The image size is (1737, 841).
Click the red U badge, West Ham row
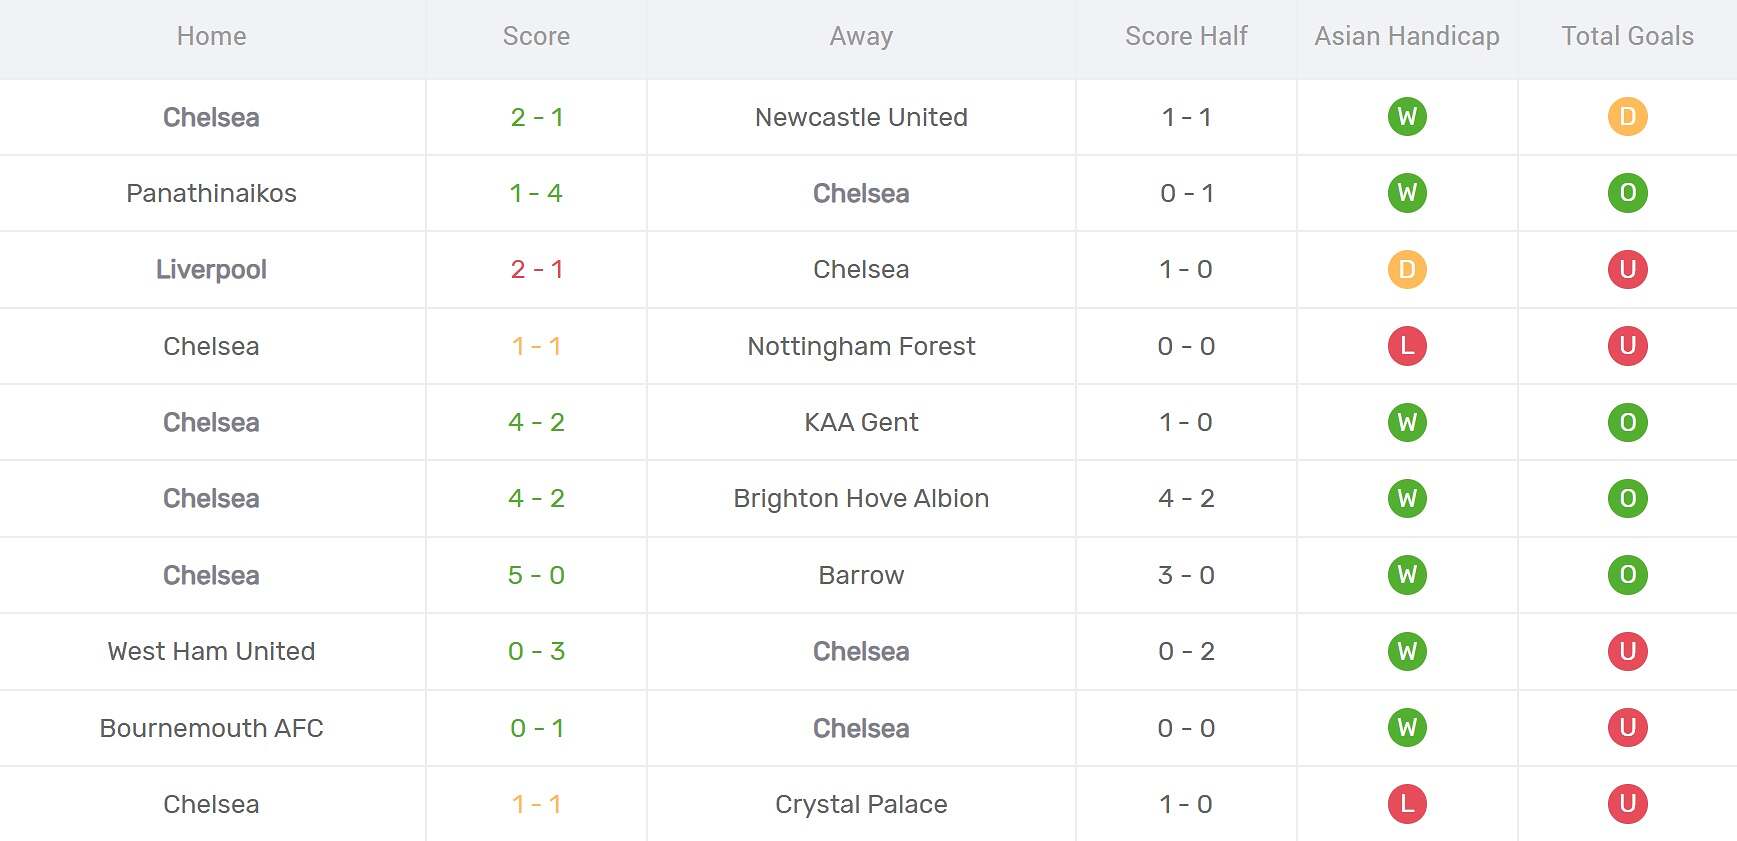click(1627, 651)
